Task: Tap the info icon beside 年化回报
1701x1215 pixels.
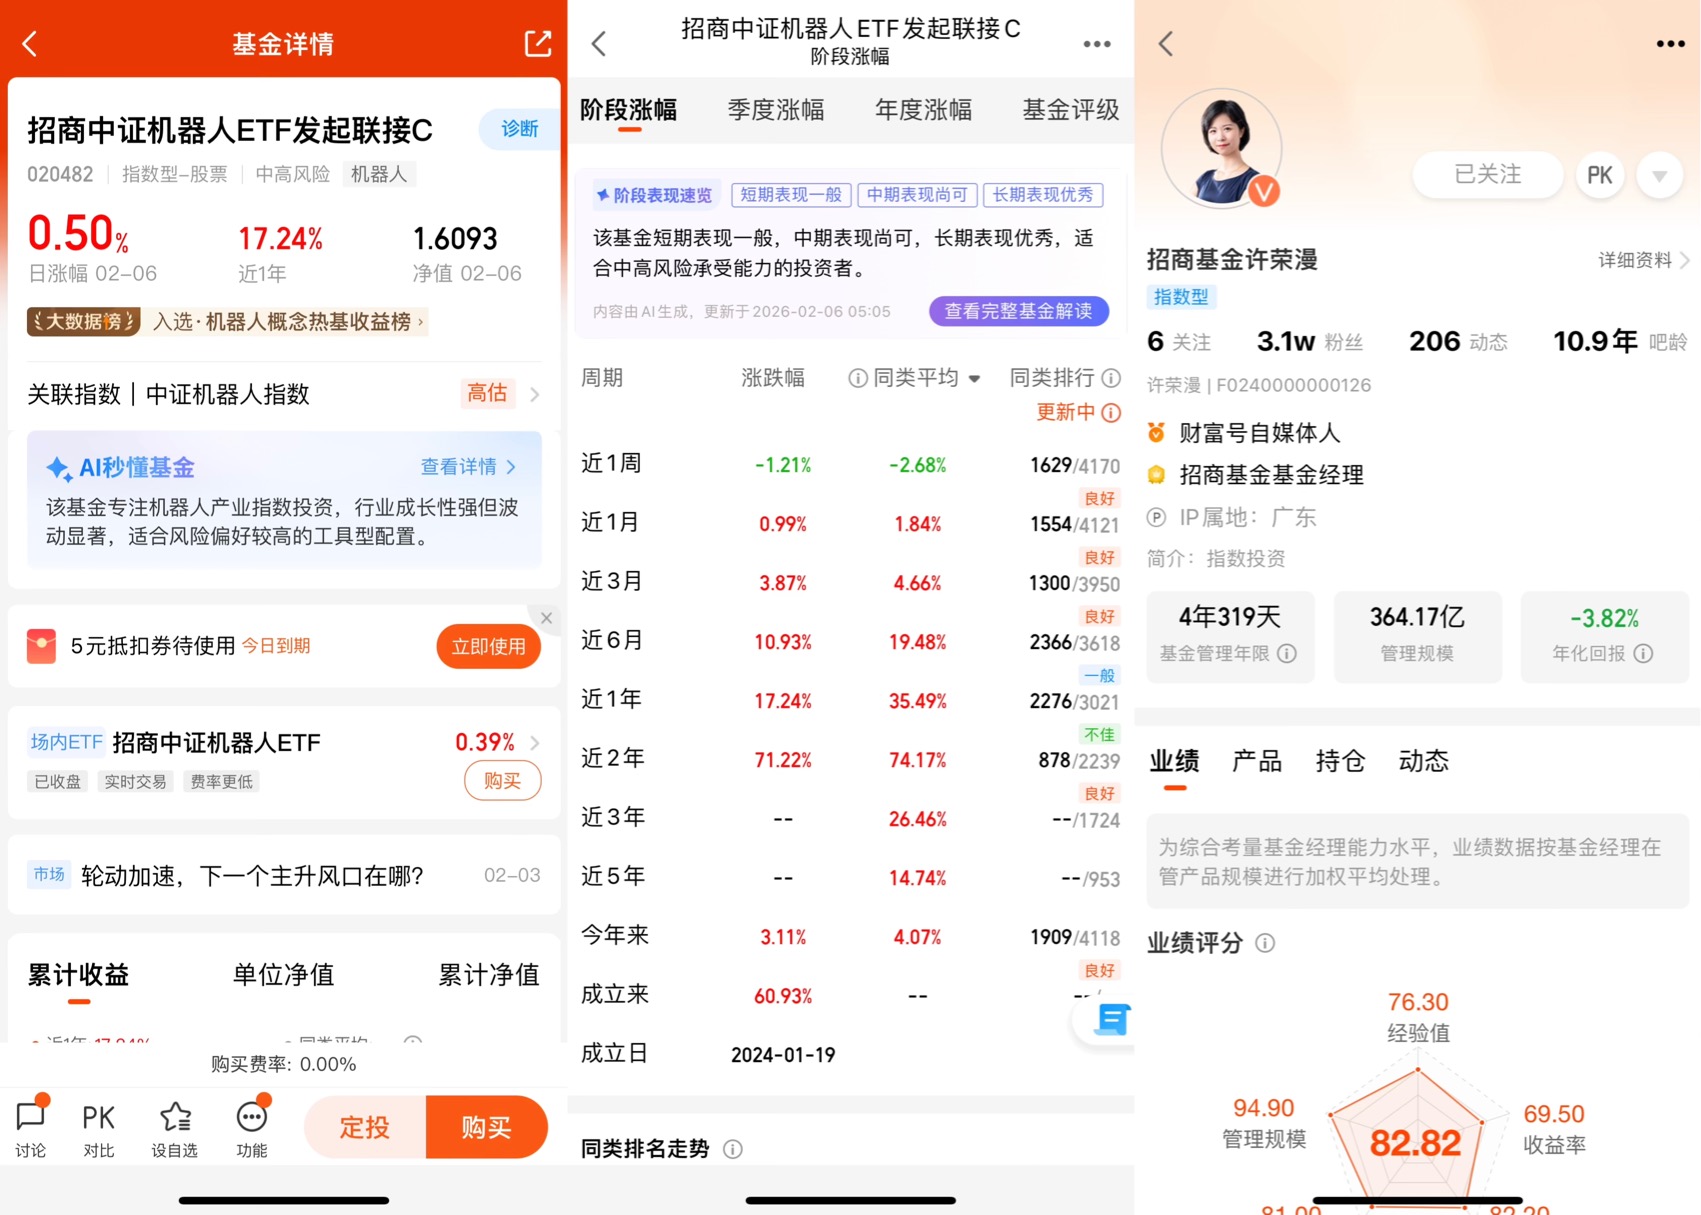Action: [1643, 653]
